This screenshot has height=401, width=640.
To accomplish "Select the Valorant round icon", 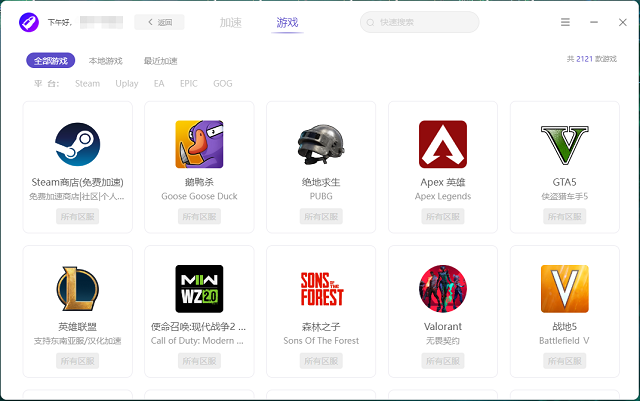I will coord(443,289).
